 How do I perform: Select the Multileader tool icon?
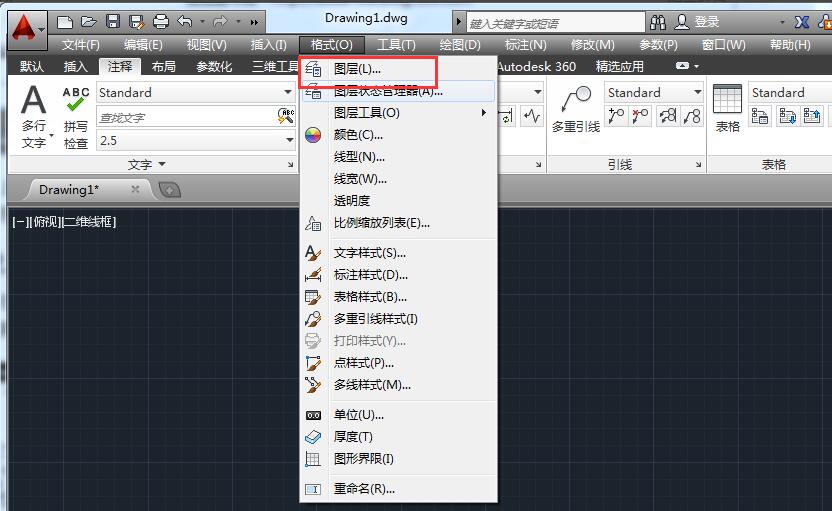pos(576,100)
